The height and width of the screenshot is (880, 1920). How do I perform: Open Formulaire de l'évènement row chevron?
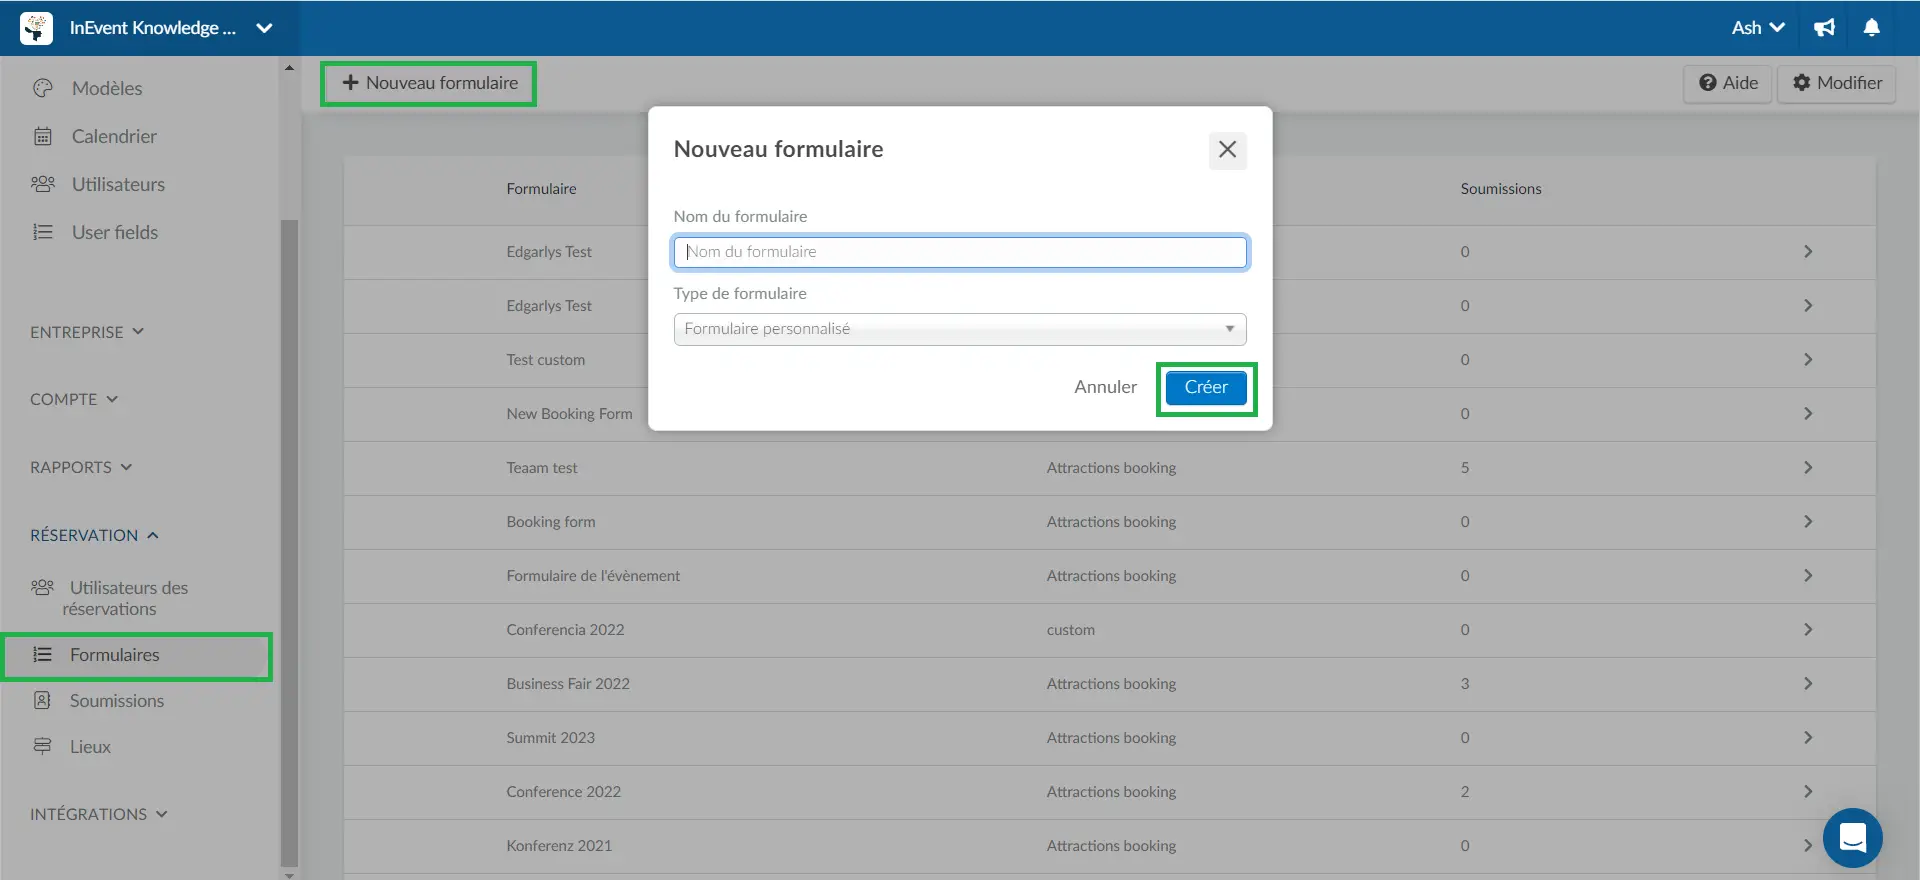click(1808, 576)
